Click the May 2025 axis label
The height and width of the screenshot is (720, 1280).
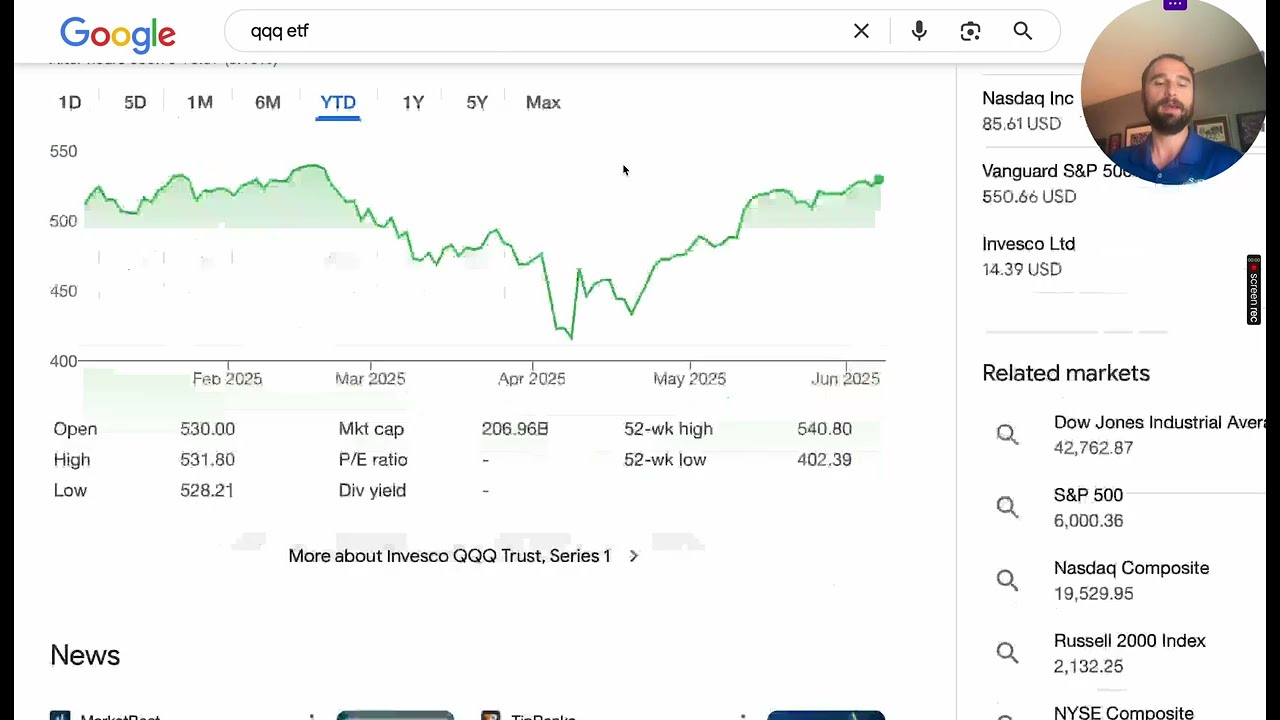click(x=689, y=379)
